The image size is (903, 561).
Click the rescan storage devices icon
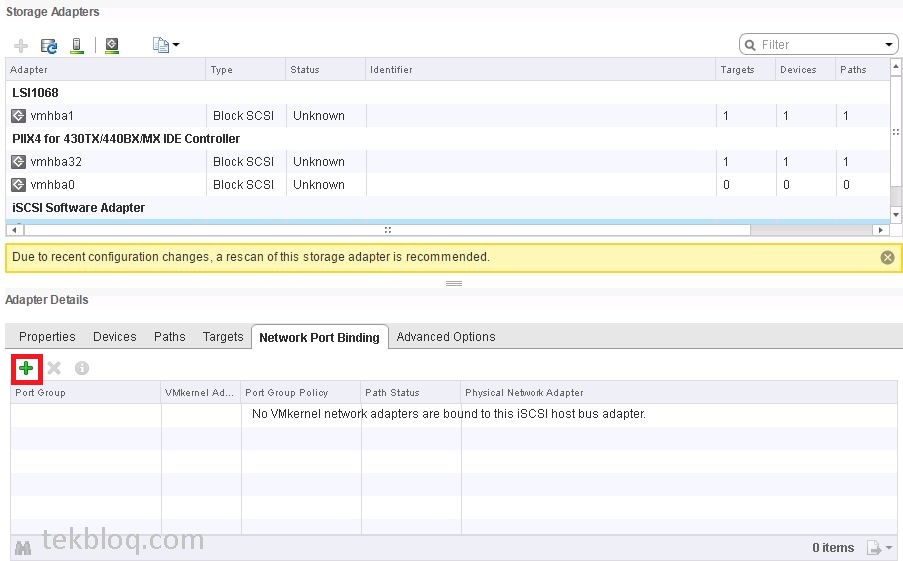[x=77, y=45]
